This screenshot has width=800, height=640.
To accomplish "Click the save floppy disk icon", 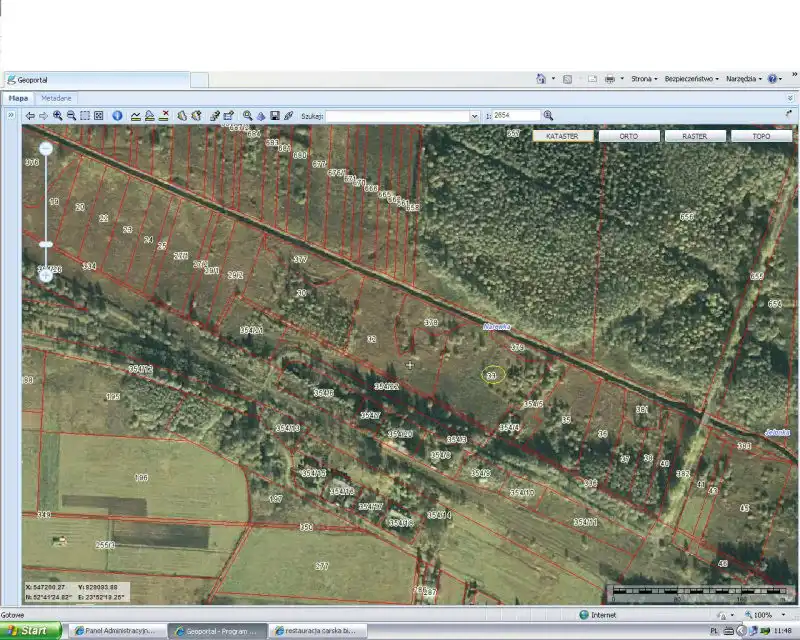I will click(x=275, y=116).
